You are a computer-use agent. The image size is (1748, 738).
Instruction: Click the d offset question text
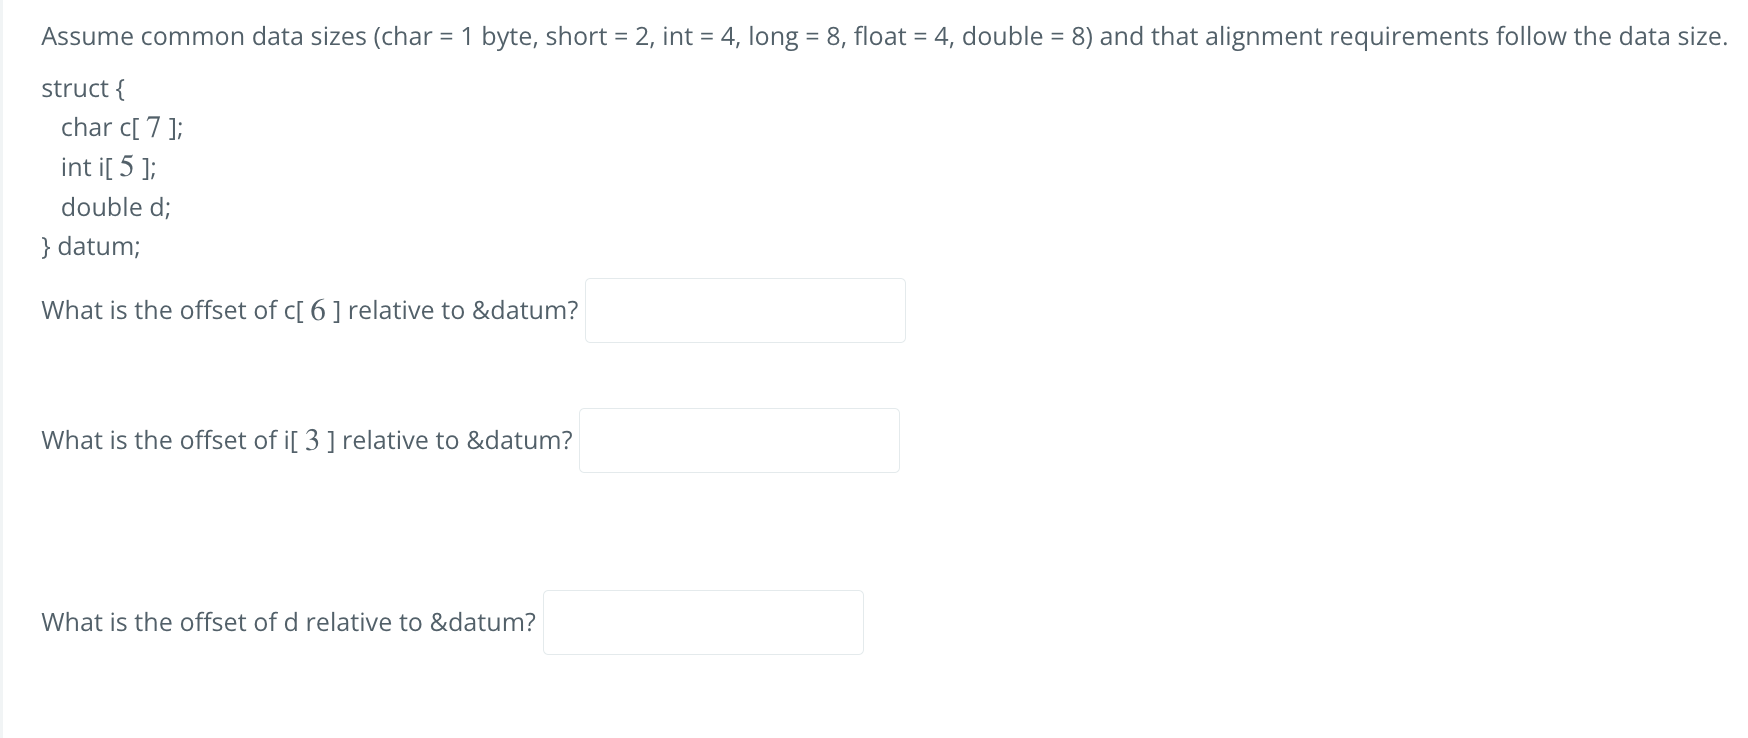[286, 622]
